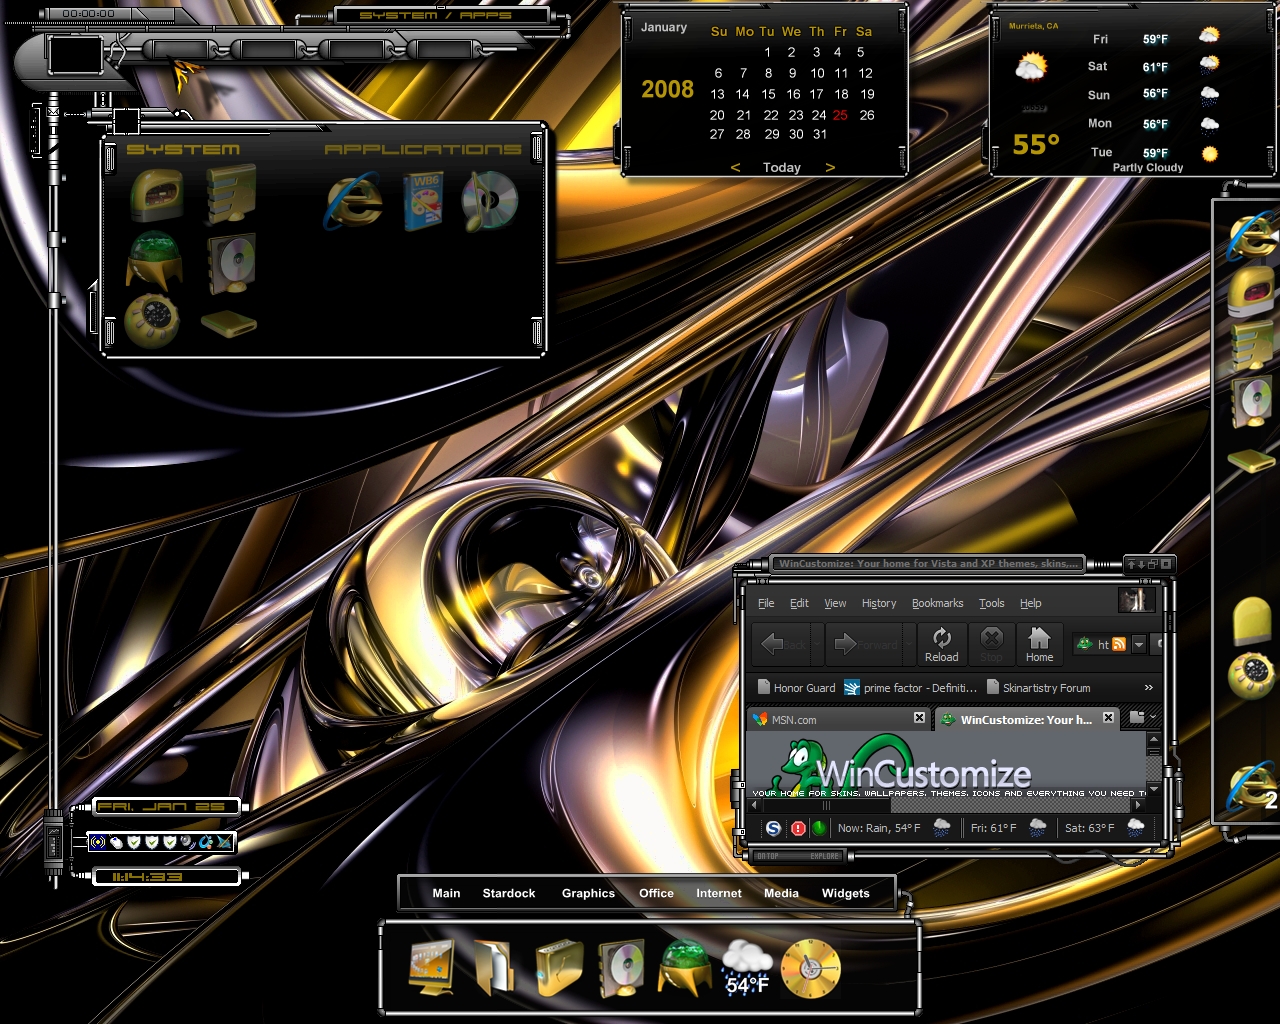Open Internet Explorer in the Applications panel

click(x=353, y=200)
